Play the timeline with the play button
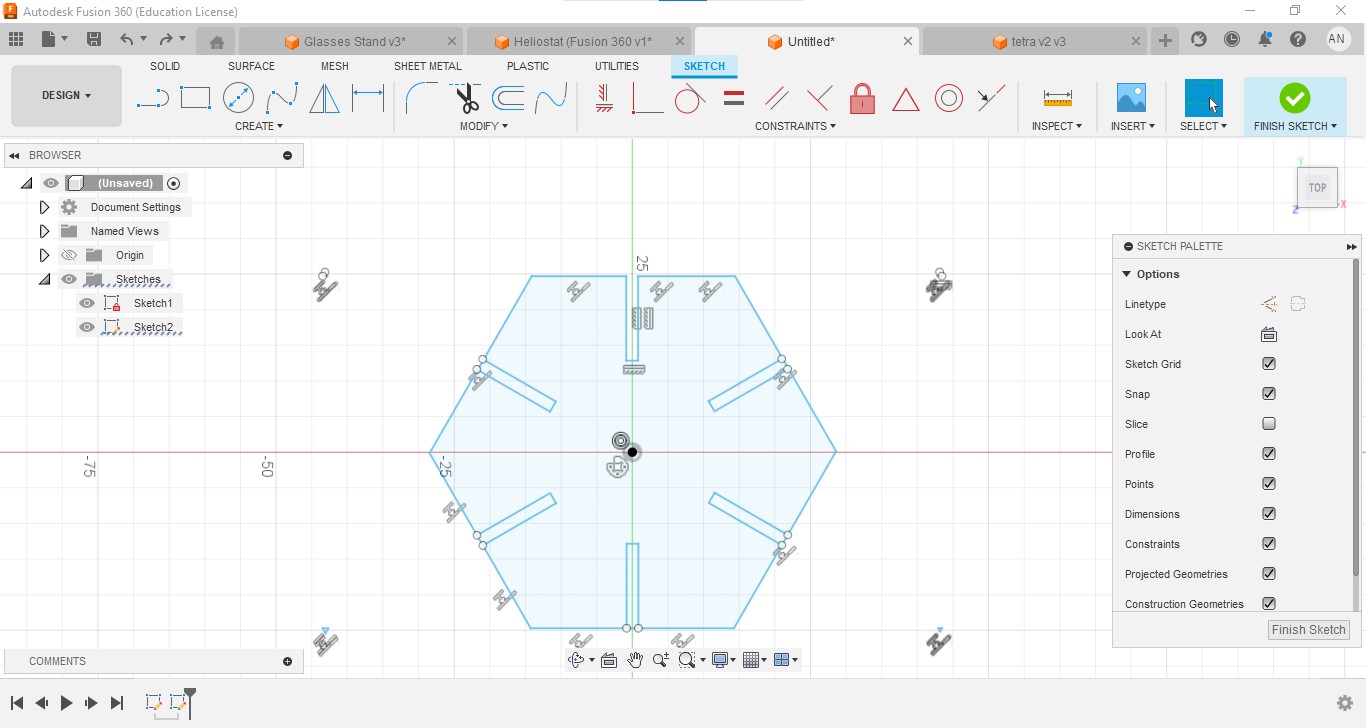Screen dimensions: 1366x728 67,703
